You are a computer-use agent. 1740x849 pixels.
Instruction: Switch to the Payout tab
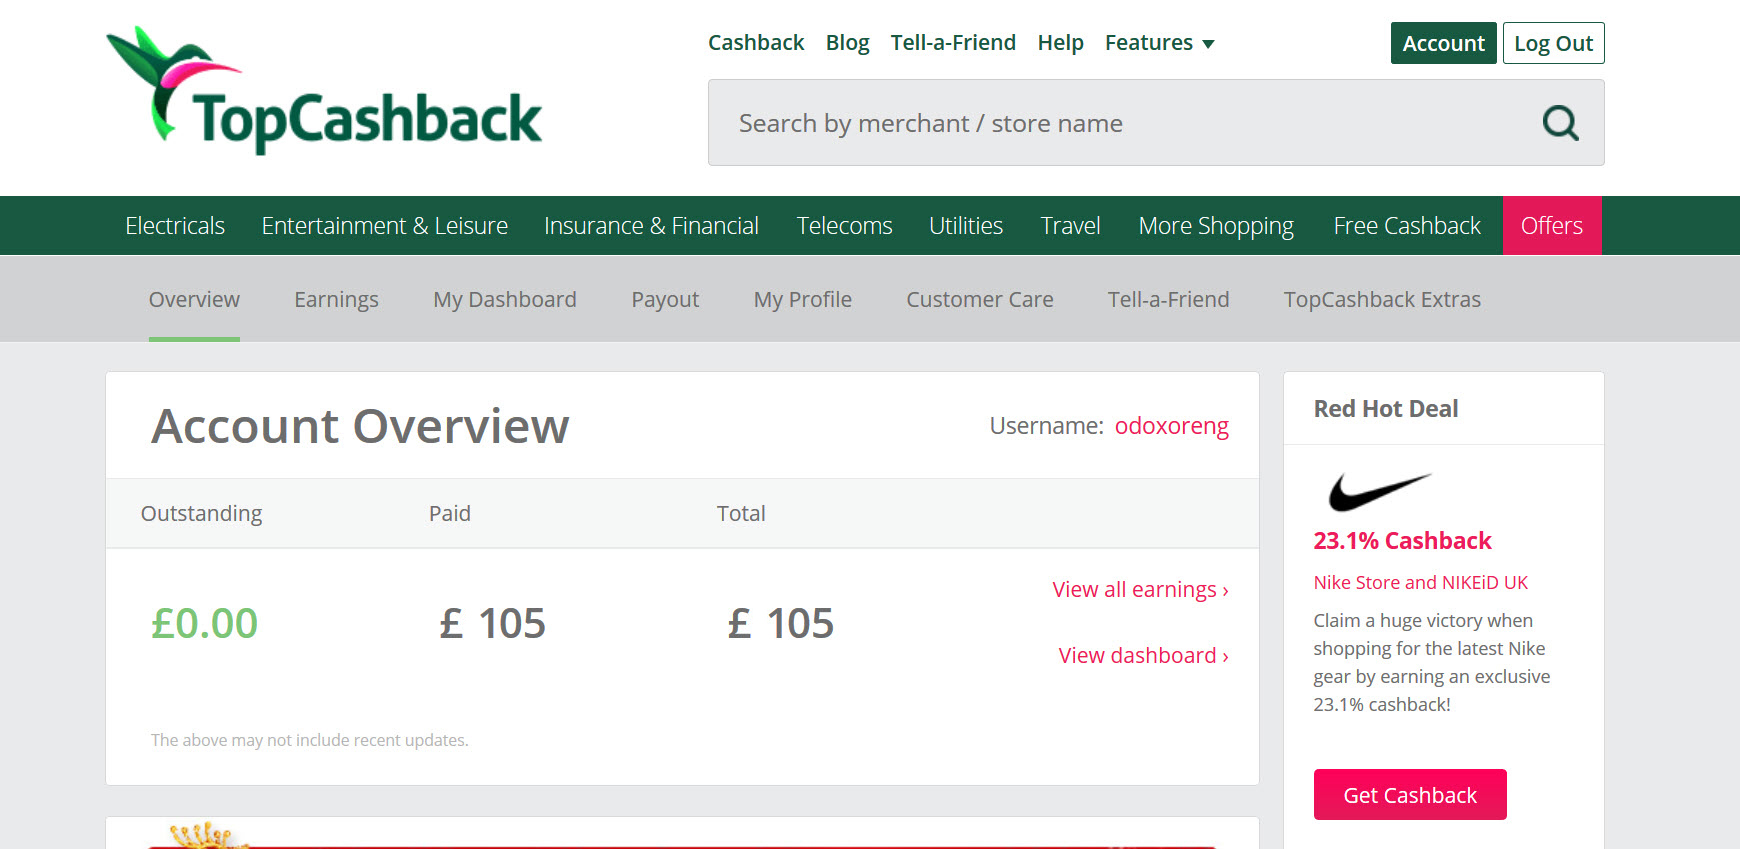click(x=665, y=300)
